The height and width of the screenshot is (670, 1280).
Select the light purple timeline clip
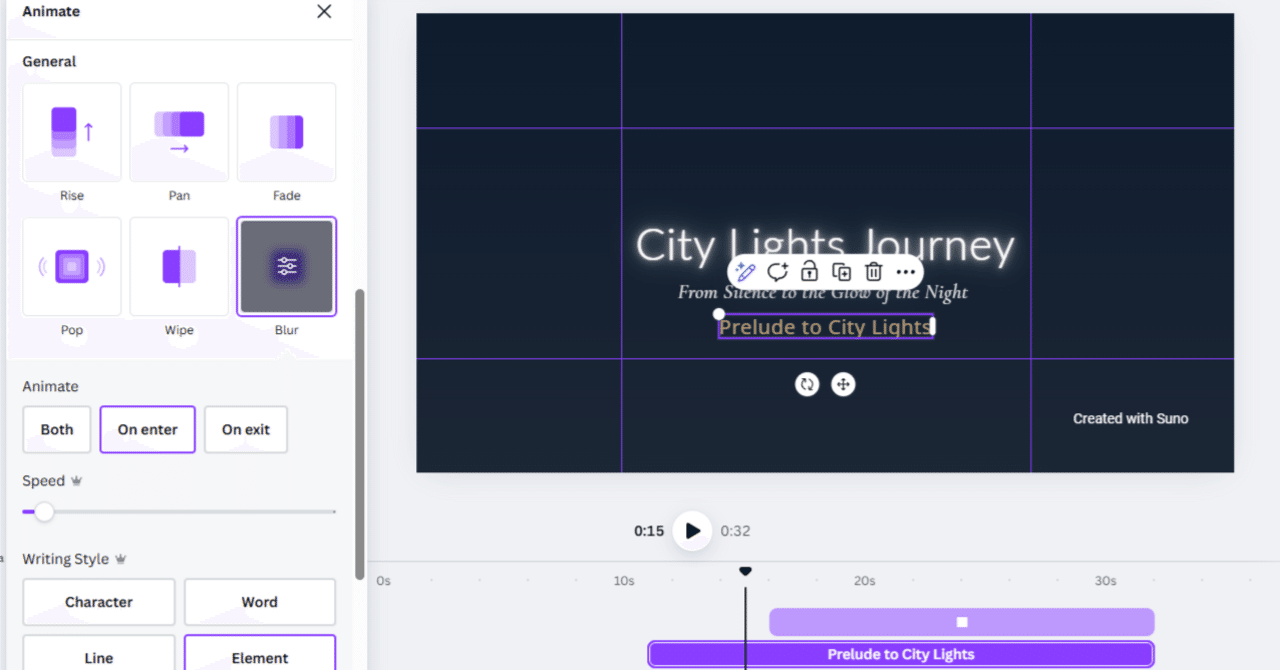coord(961,622)
